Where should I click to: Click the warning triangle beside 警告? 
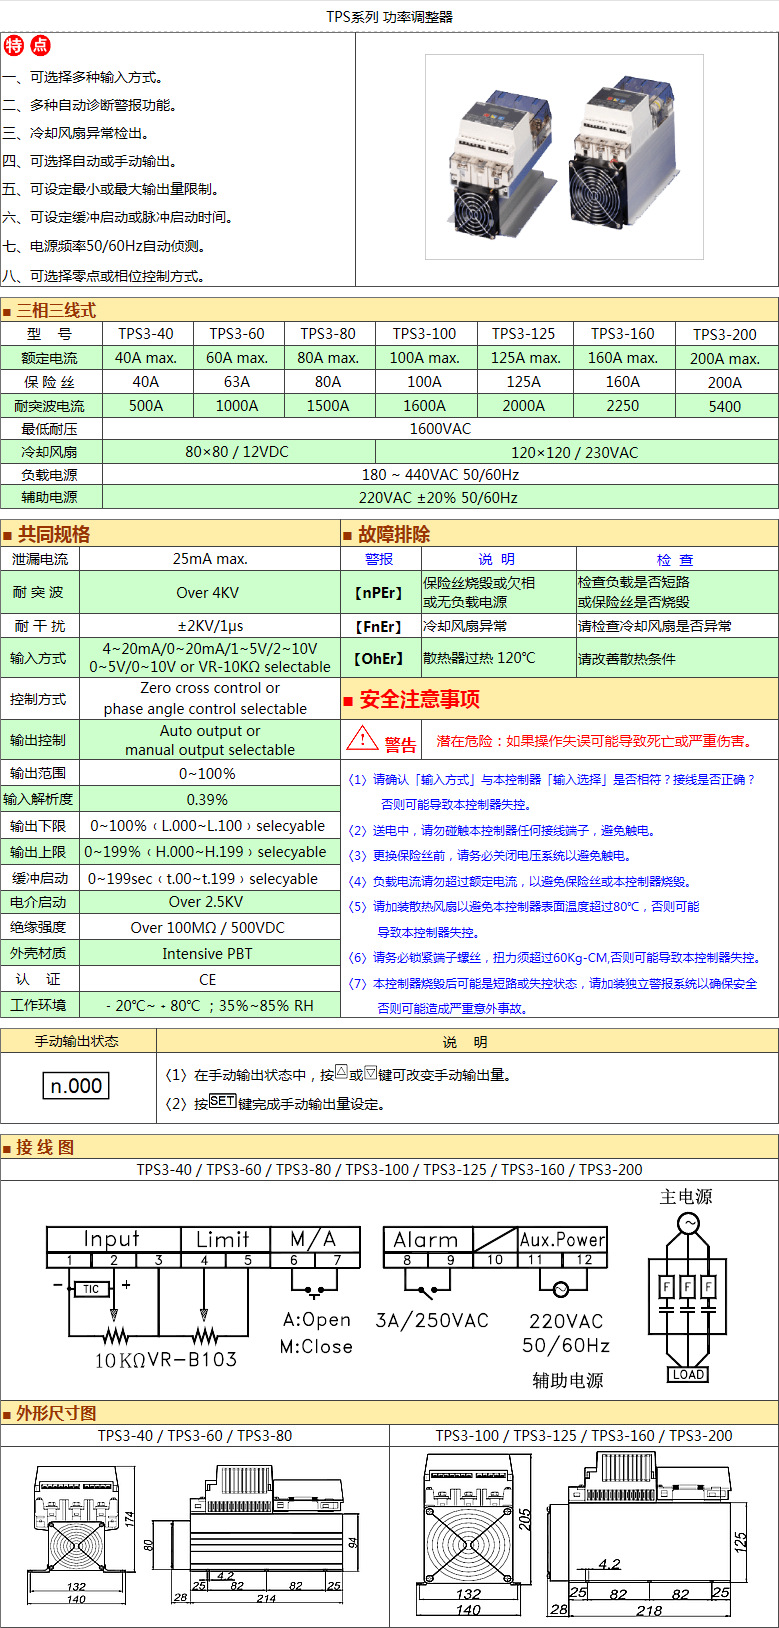(361, 740)
